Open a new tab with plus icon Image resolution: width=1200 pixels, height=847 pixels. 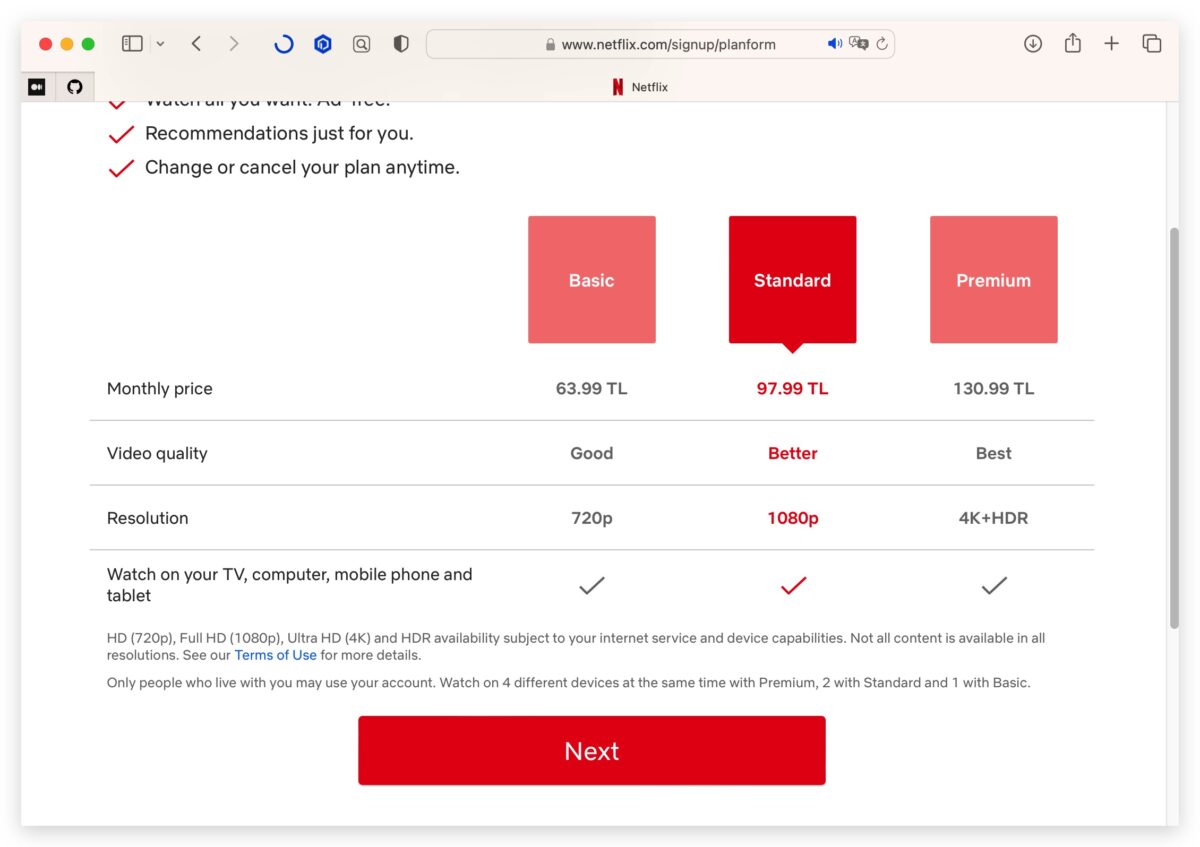tap(1111, 44)
